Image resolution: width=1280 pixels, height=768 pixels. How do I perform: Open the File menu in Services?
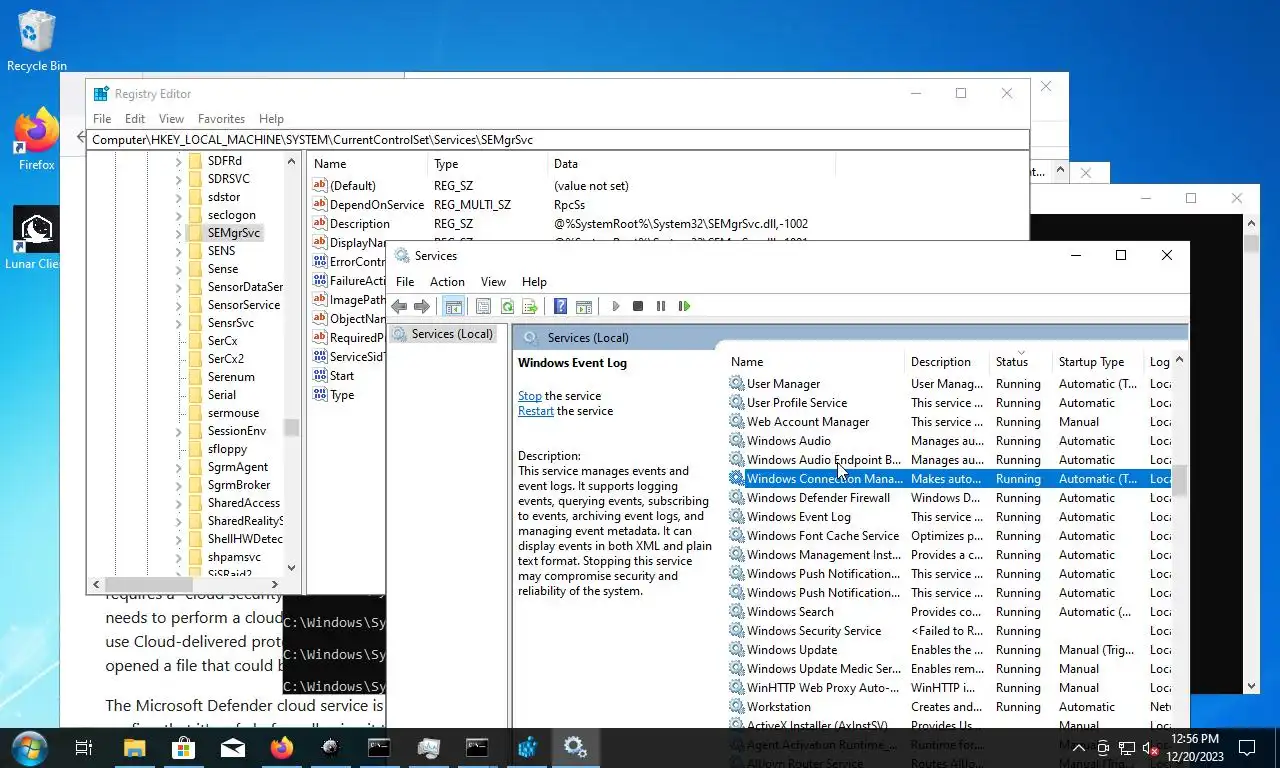[405, 282]
